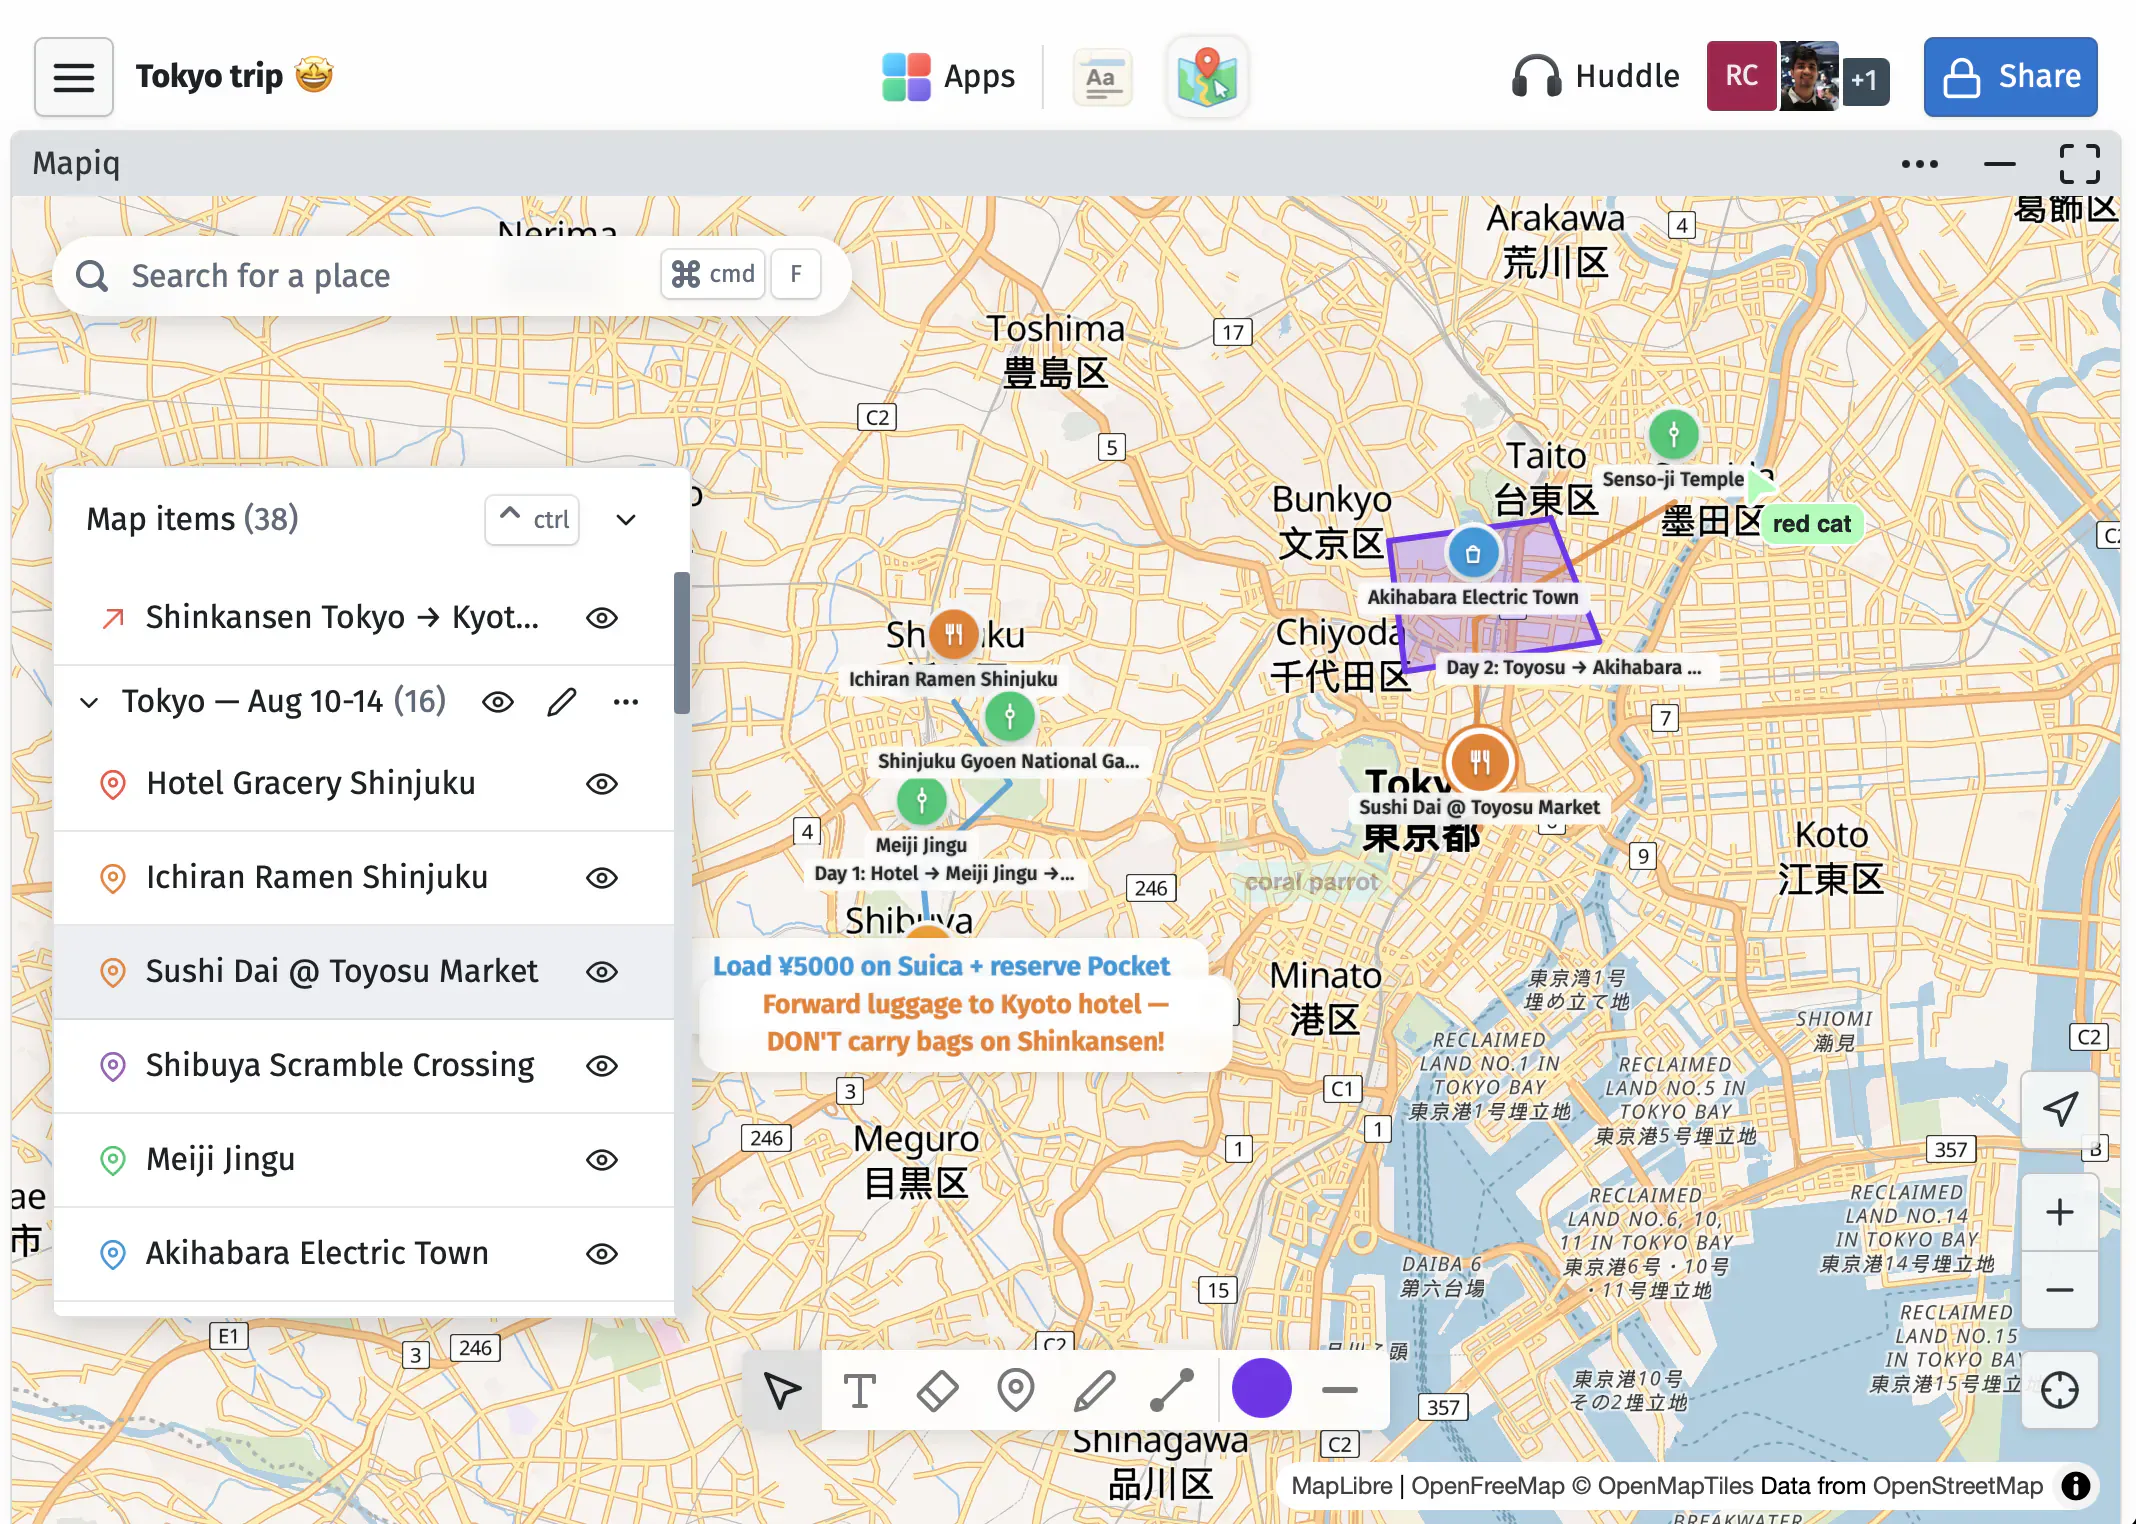2136x1524 pixels.
Task: Zoom out the map
Action: 2059,1290
